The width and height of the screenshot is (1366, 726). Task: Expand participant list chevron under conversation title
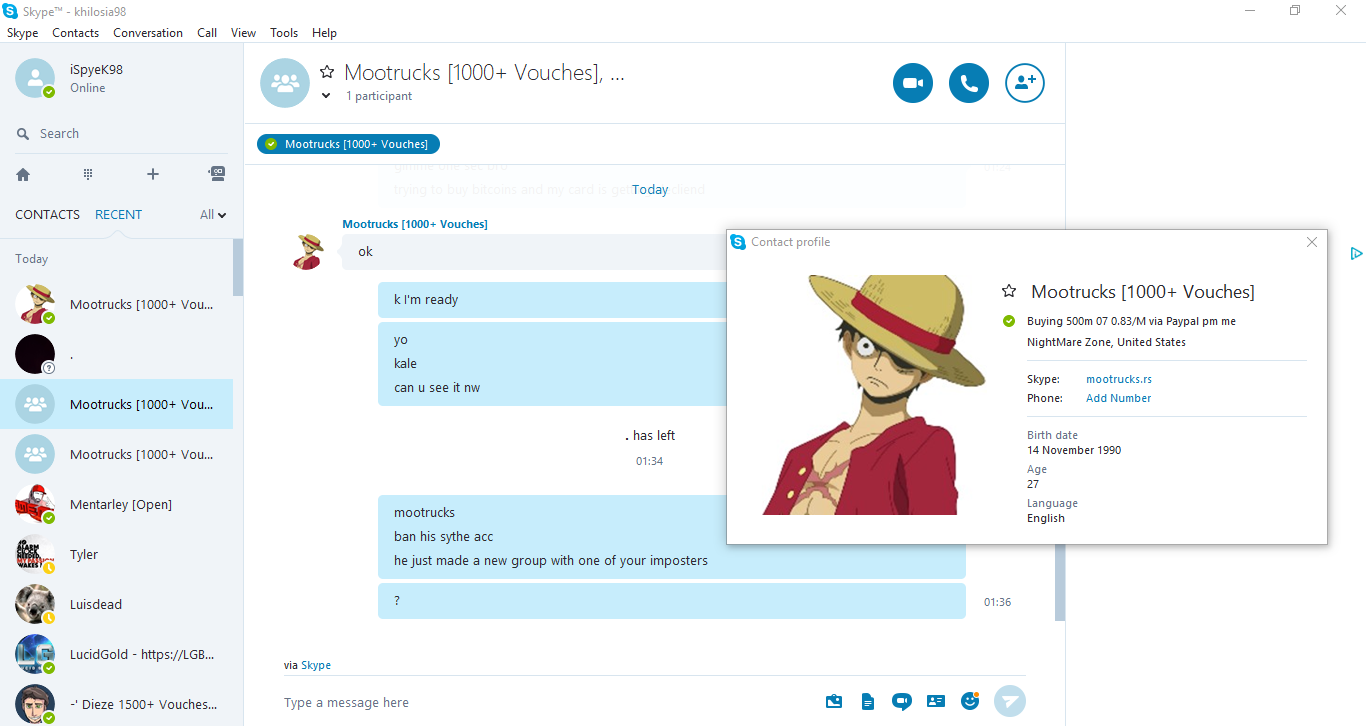point(326,96)
